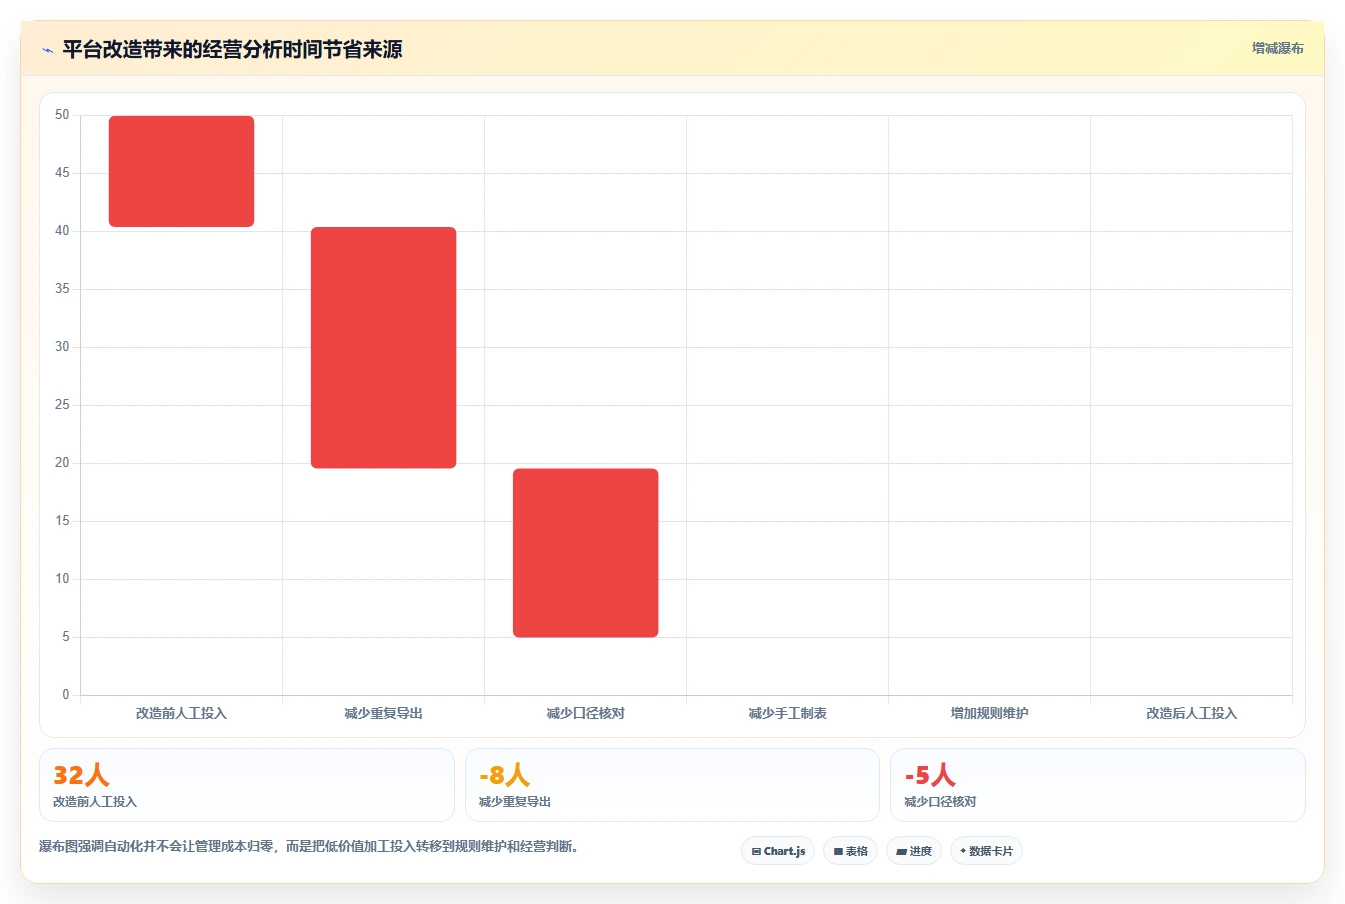Click the 改造前人工投入 waterfall bar
The image size is (1345, 904).
tap(181, 171)
